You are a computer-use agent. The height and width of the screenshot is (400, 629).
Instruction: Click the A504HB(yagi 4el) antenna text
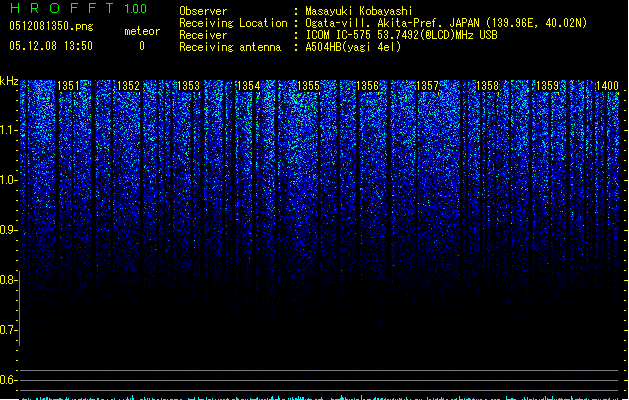click(353, 47)
